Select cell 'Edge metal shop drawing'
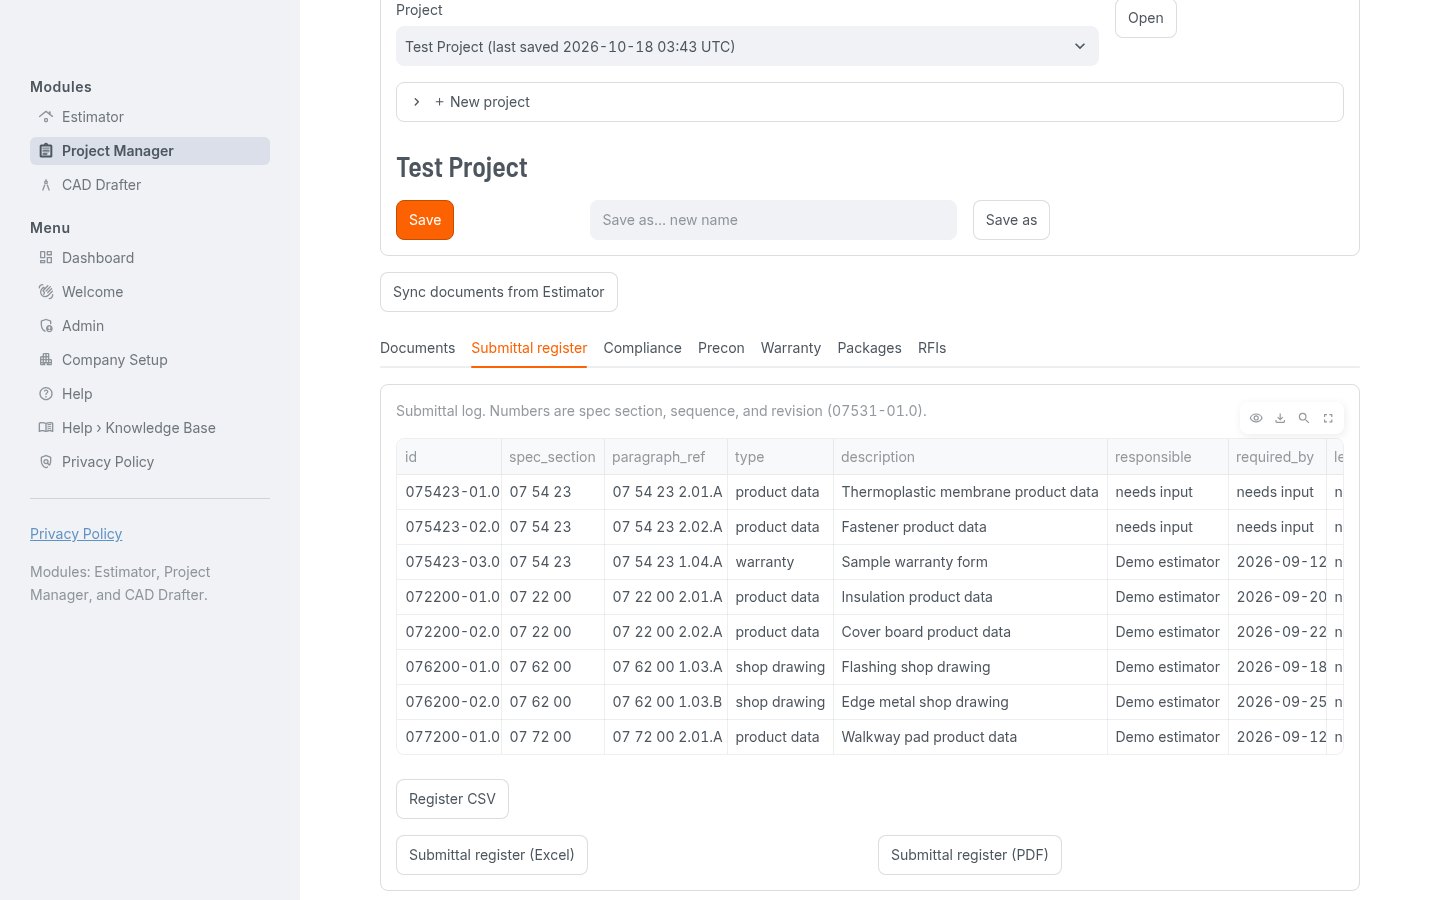Image resolution: width=1440 pixels, height=900 pixels. [x=970, y=702]
